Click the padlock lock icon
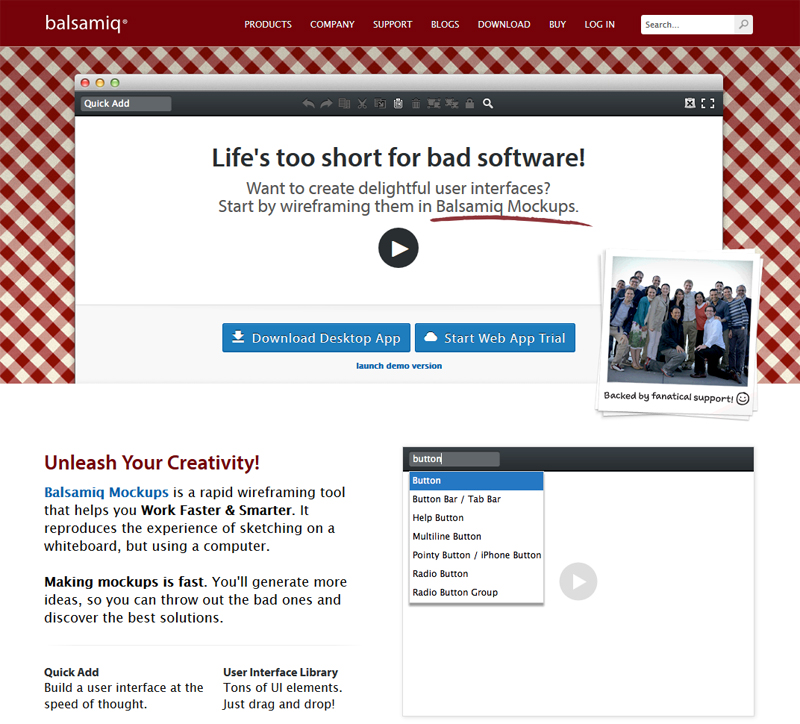Viewport: 800px width, 724px height. pos(470,103)
